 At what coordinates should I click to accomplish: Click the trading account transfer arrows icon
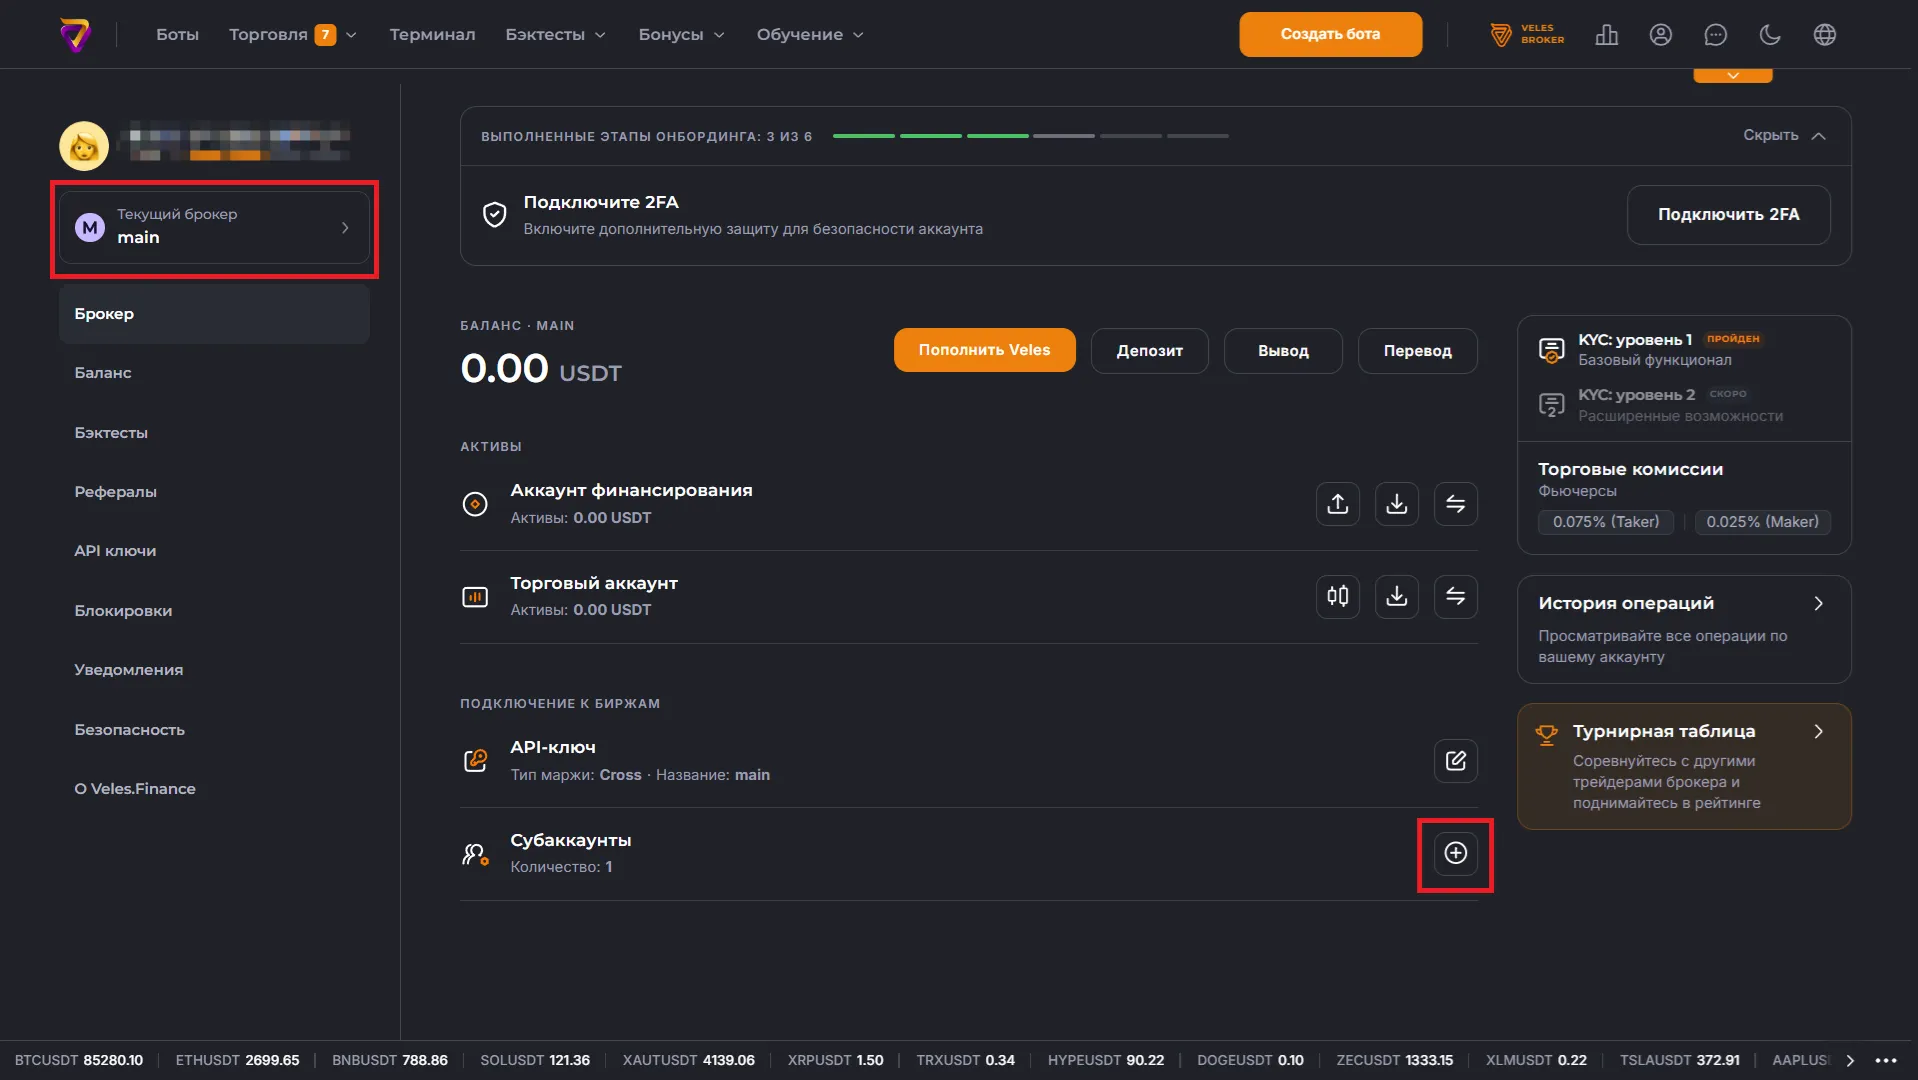[x=1456, y=597]
